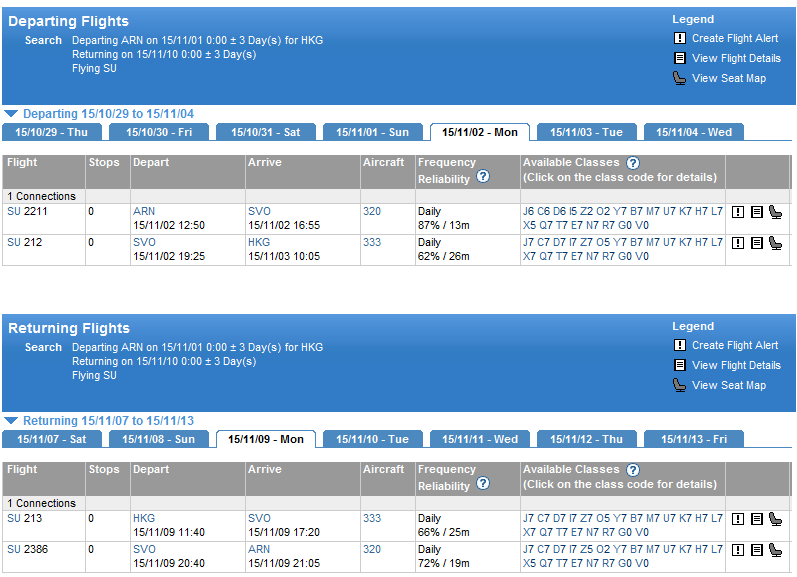Screen dimensions: 797x577
Task: Click help icon next to Frequency Reliability in departing table
Action: coord(483,177)
